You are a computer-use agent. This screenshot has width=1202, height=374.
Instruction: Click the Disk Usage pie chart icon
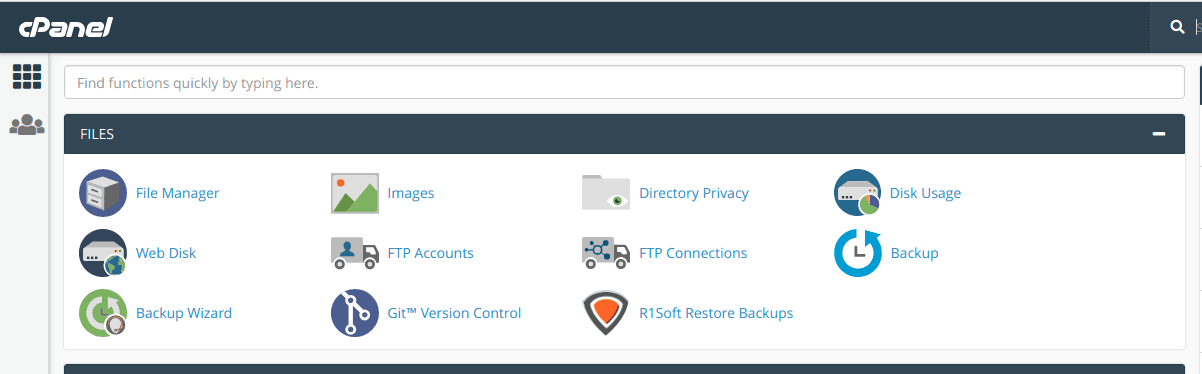(x=858, y=193)
